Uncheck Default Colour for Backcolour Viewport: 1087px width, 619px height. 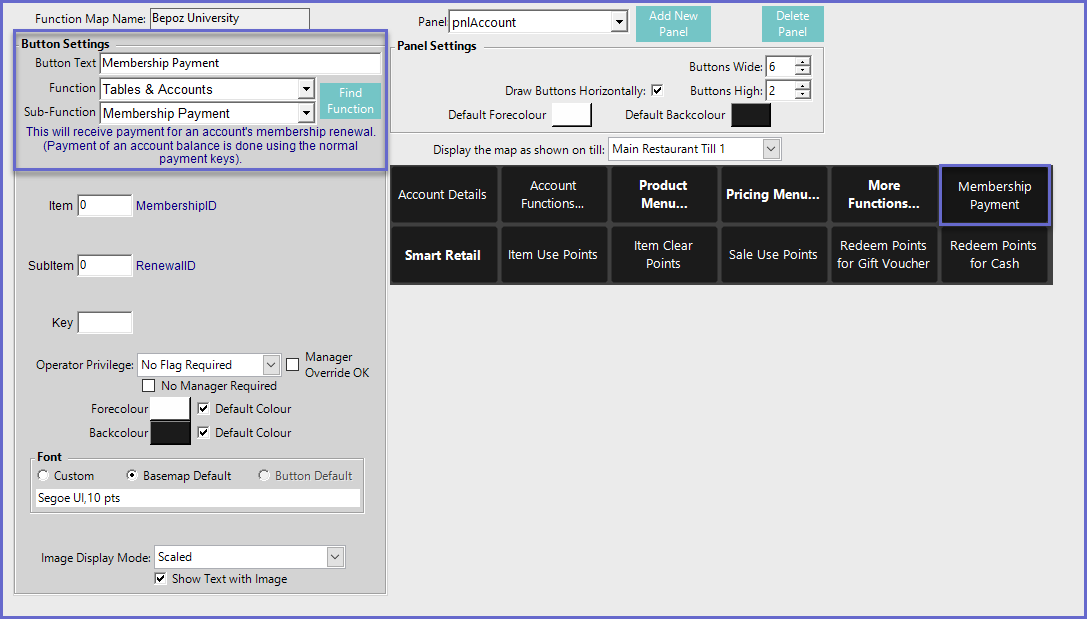(x=203, y=433)
